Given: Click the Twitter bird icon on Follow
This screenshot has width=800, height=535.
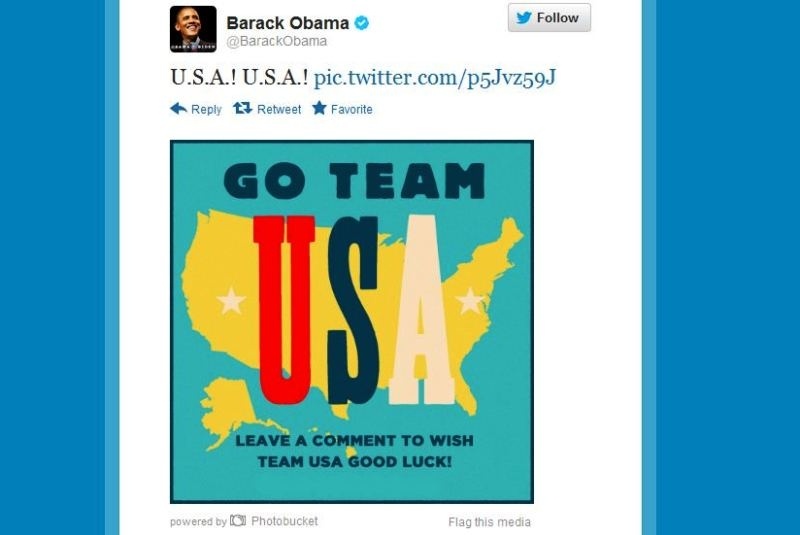Looking at the screenshot, I should [x=524, y=18].
